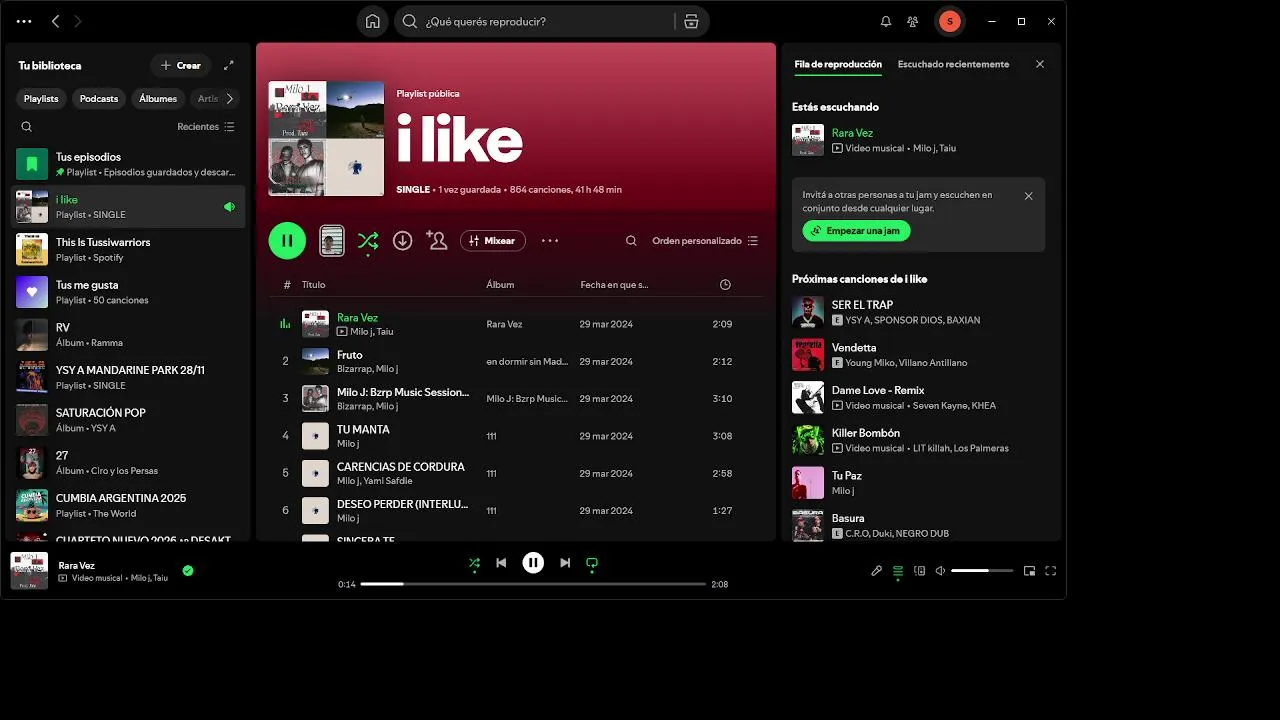This screenshot has height=720, width=1280.
Task: Open the notifications bell
Action: click(885, 21)
